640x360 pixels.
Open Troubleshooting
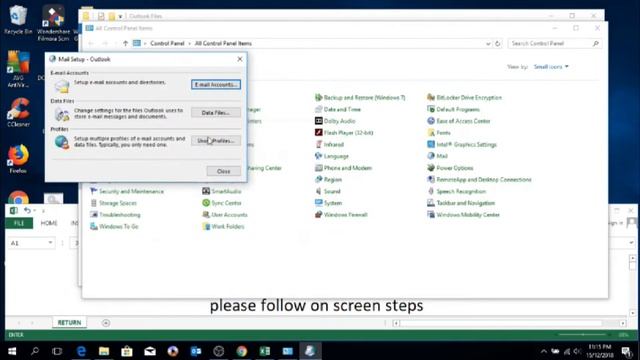tap(115, 215)
